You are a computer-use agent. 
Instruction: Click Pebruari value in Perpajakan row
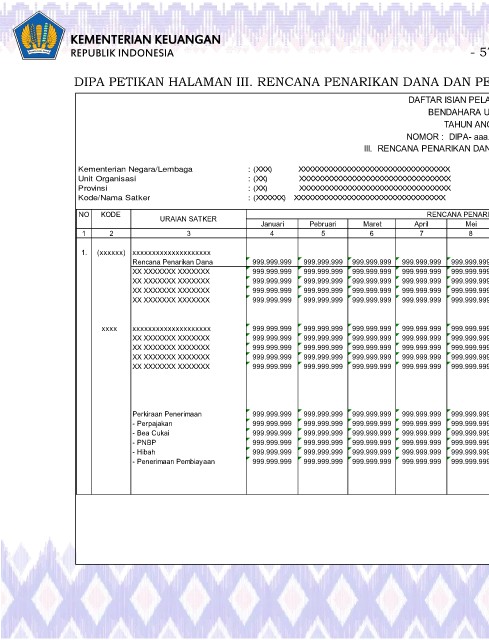(323, 424)
